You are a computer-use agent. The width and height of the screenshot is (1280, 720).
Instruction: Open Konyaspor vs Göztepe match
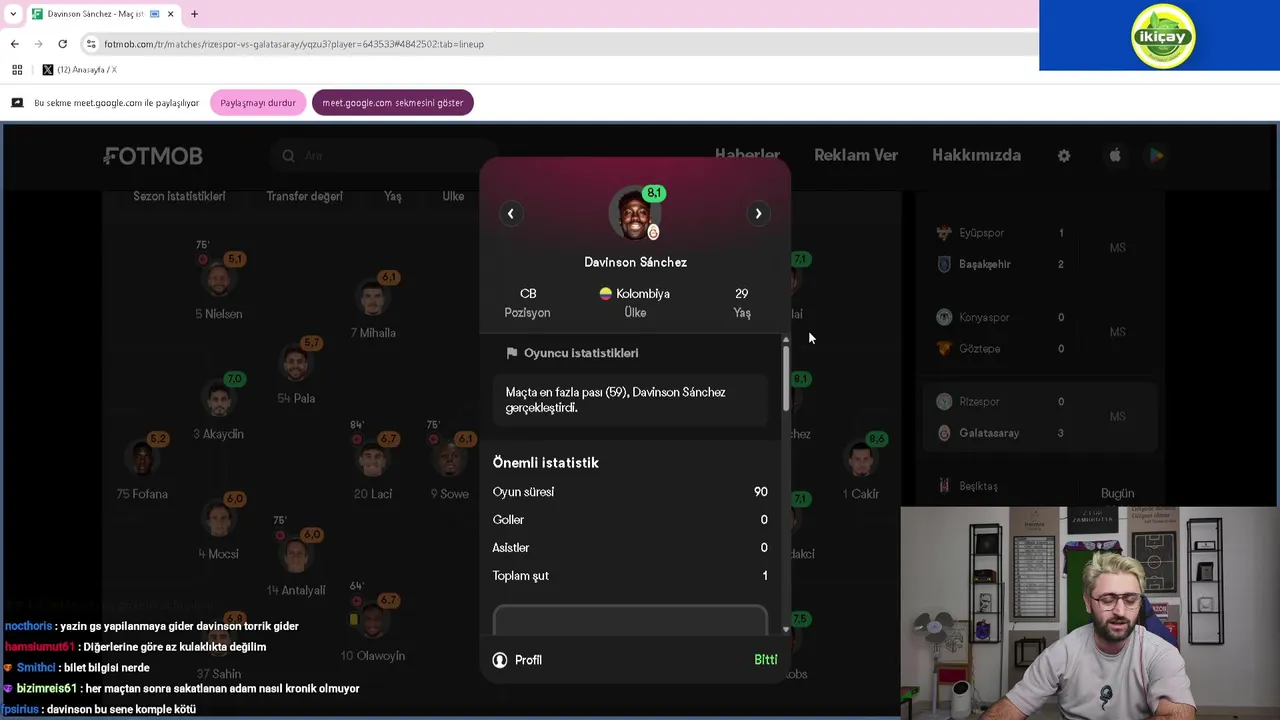pyautogui.click(x=1040, y=333)
